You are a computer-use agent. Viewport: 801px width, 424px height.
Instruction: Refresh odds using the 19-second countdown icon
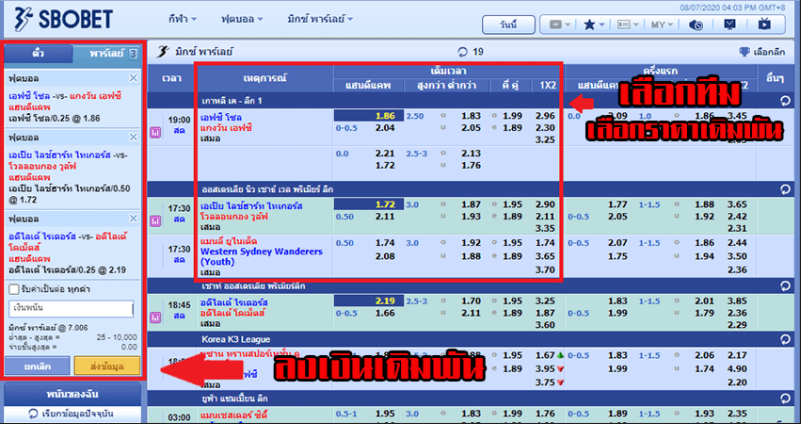click(462, 52)
